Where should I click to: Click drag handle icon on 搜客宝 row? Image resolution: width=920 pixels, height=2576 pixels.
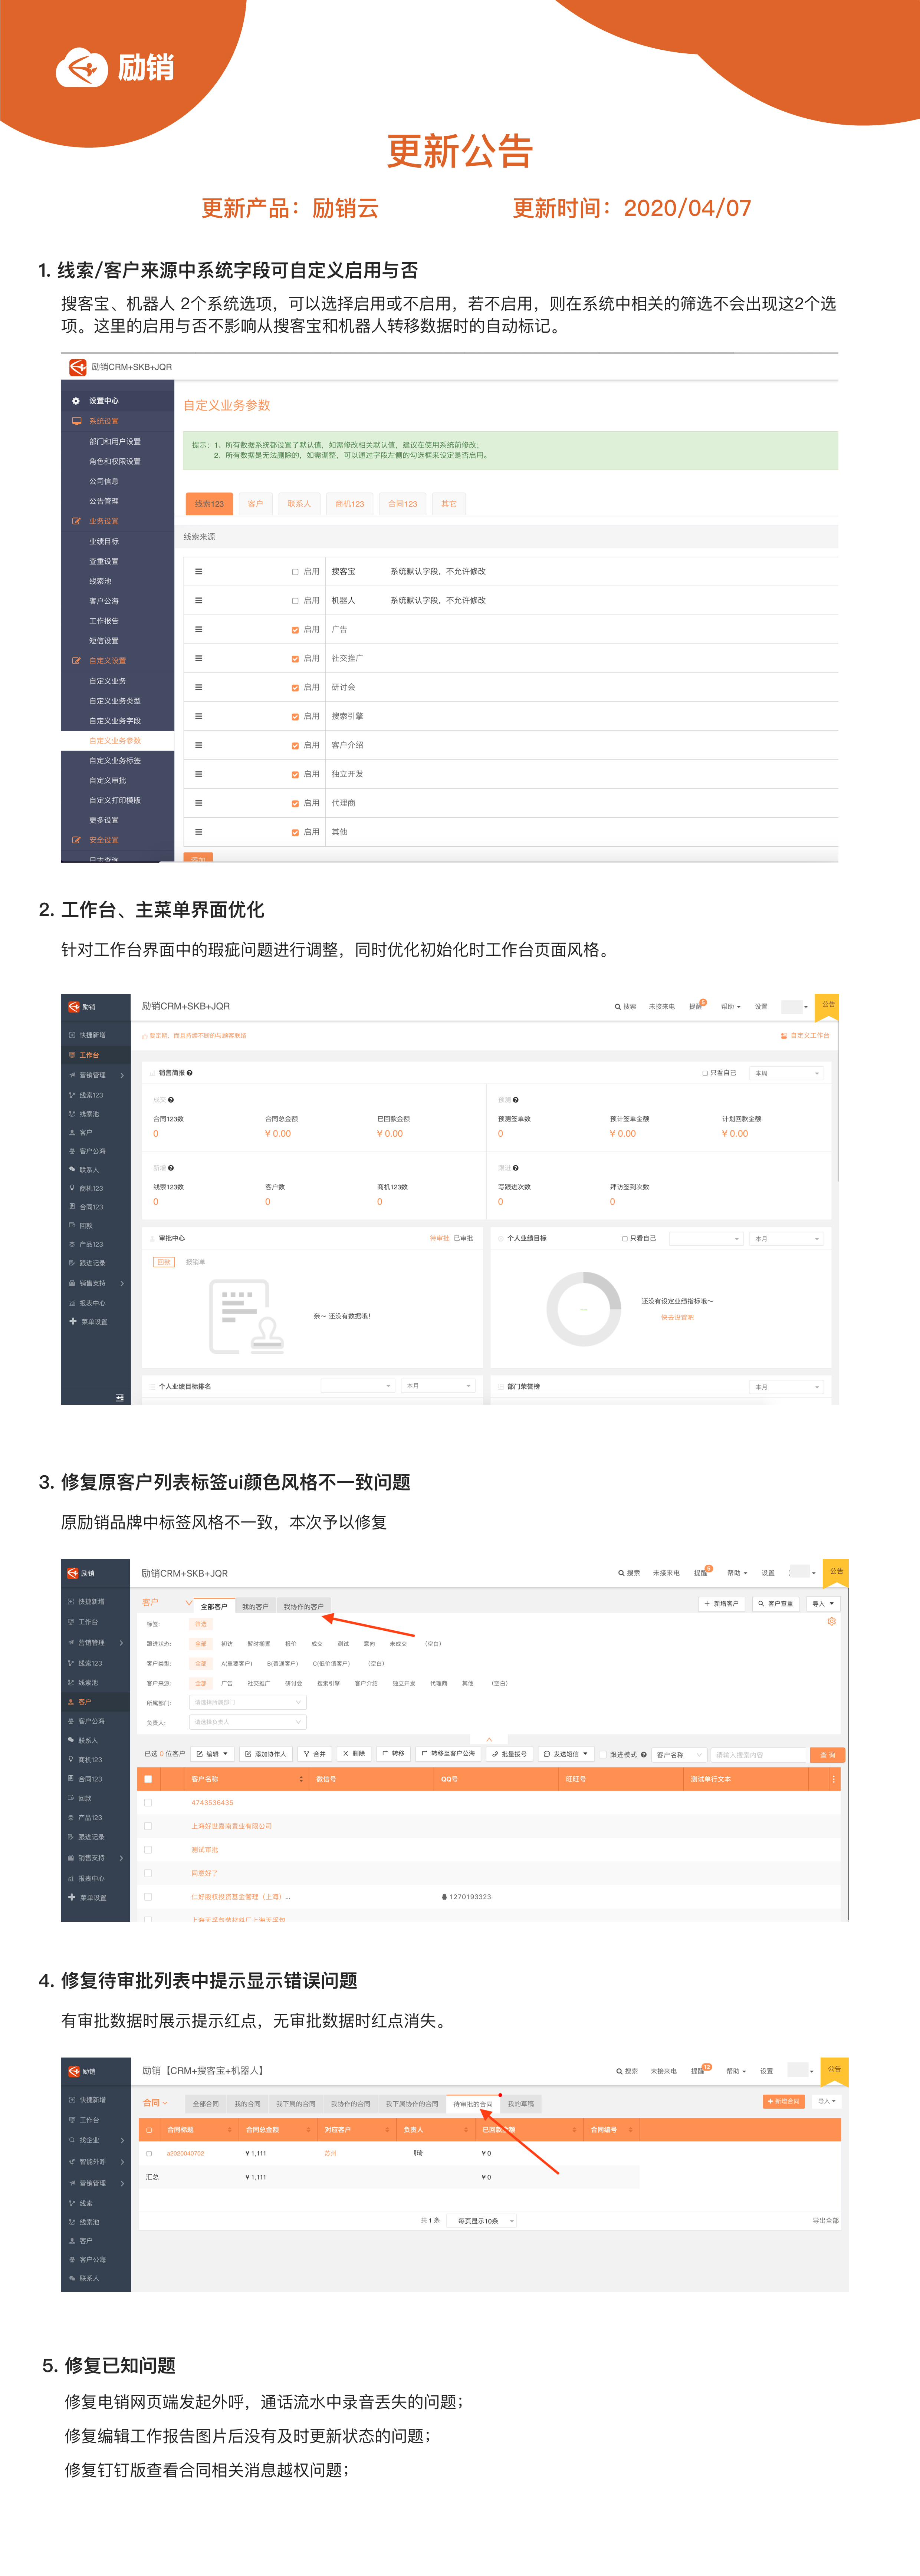point(199,571)
